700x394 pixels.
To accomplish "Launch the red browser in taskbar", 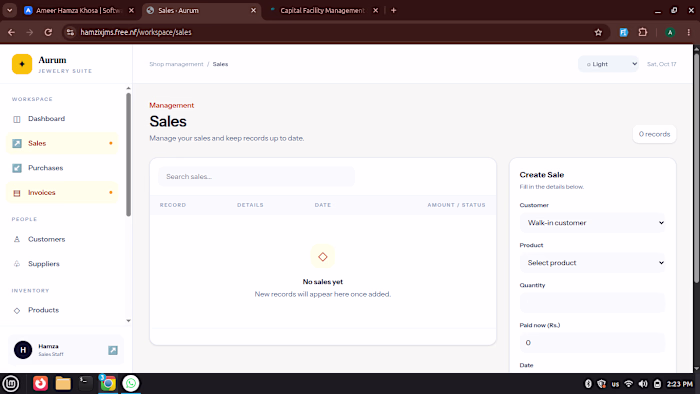I will (x=40, y=383).
